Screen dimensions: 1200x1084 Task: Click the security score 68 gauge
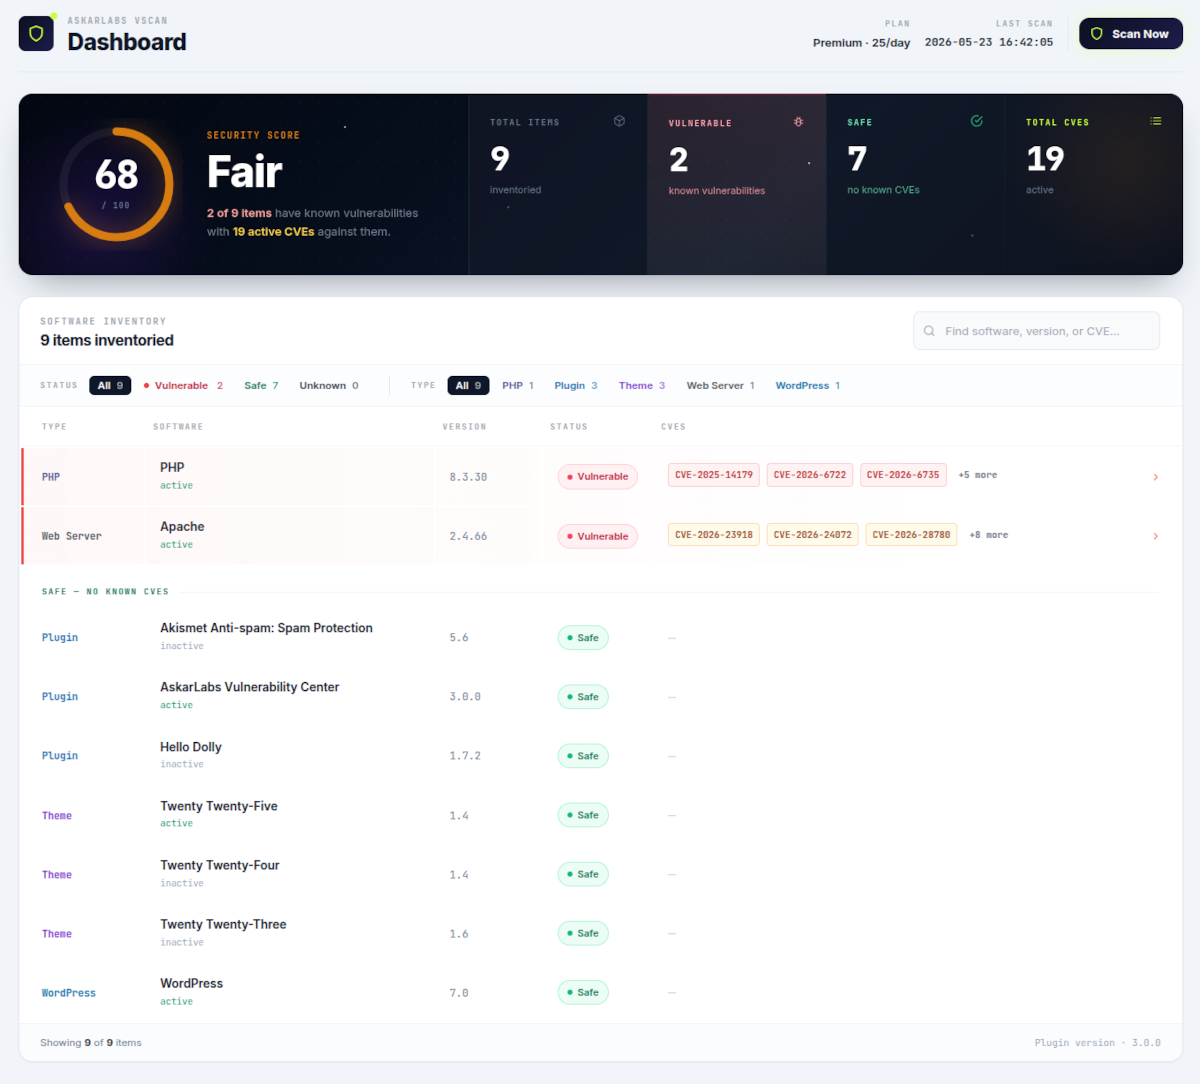coord(117,184)
